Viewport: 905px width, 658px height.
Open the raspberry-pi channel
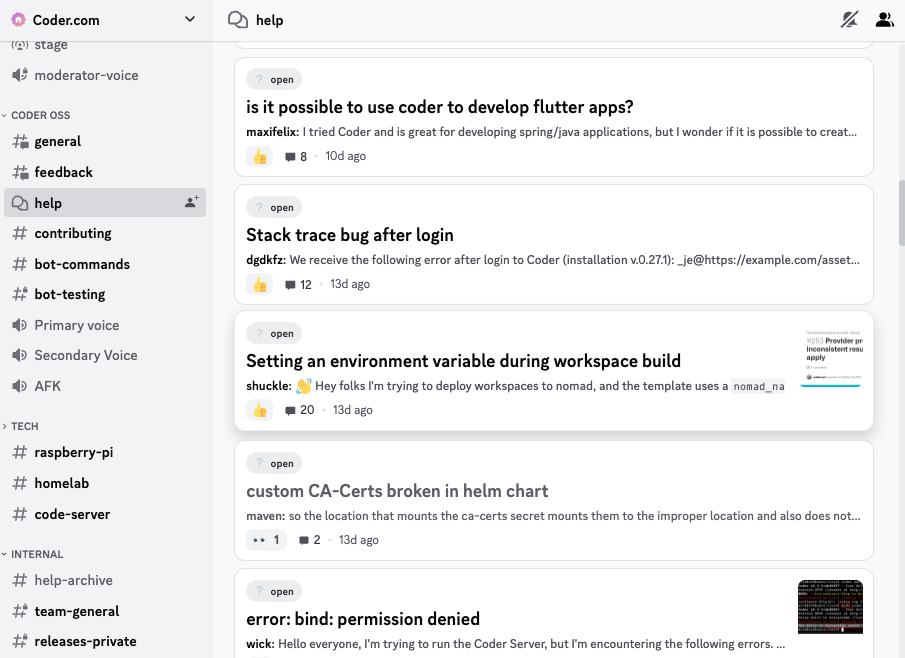pos(73,452)
